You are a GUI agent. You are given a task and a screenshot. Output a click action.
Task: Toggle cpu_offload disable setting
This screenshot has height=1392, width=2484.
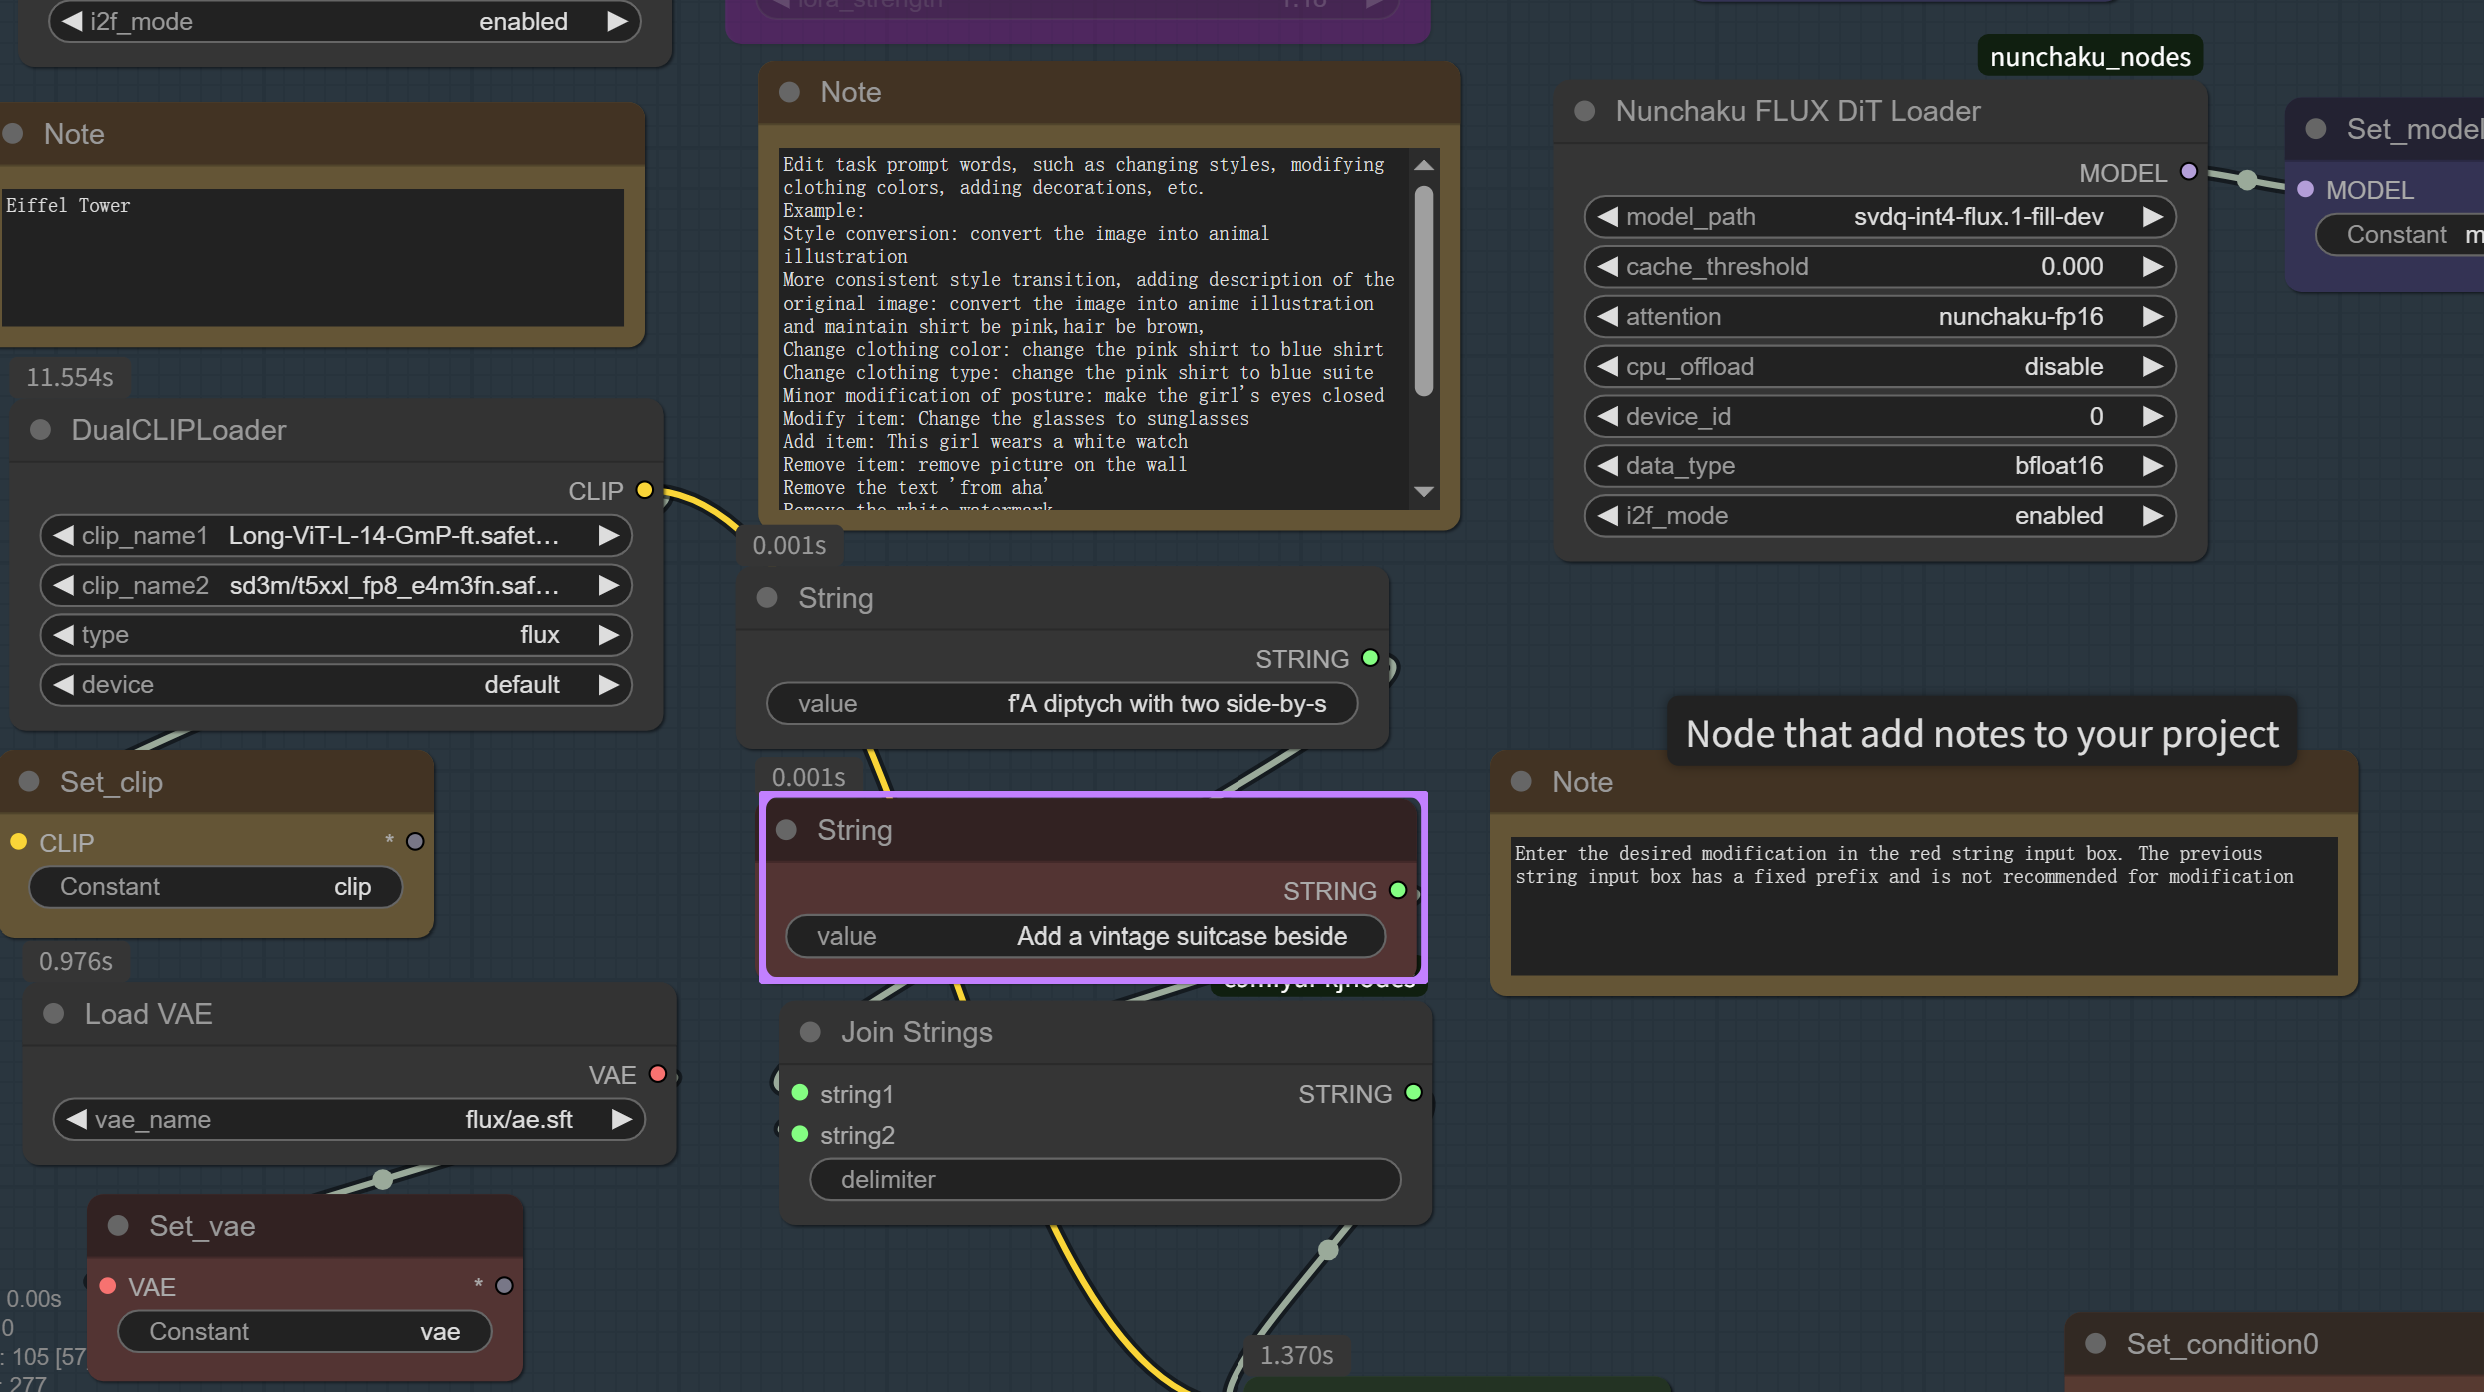click(1880, 367)
